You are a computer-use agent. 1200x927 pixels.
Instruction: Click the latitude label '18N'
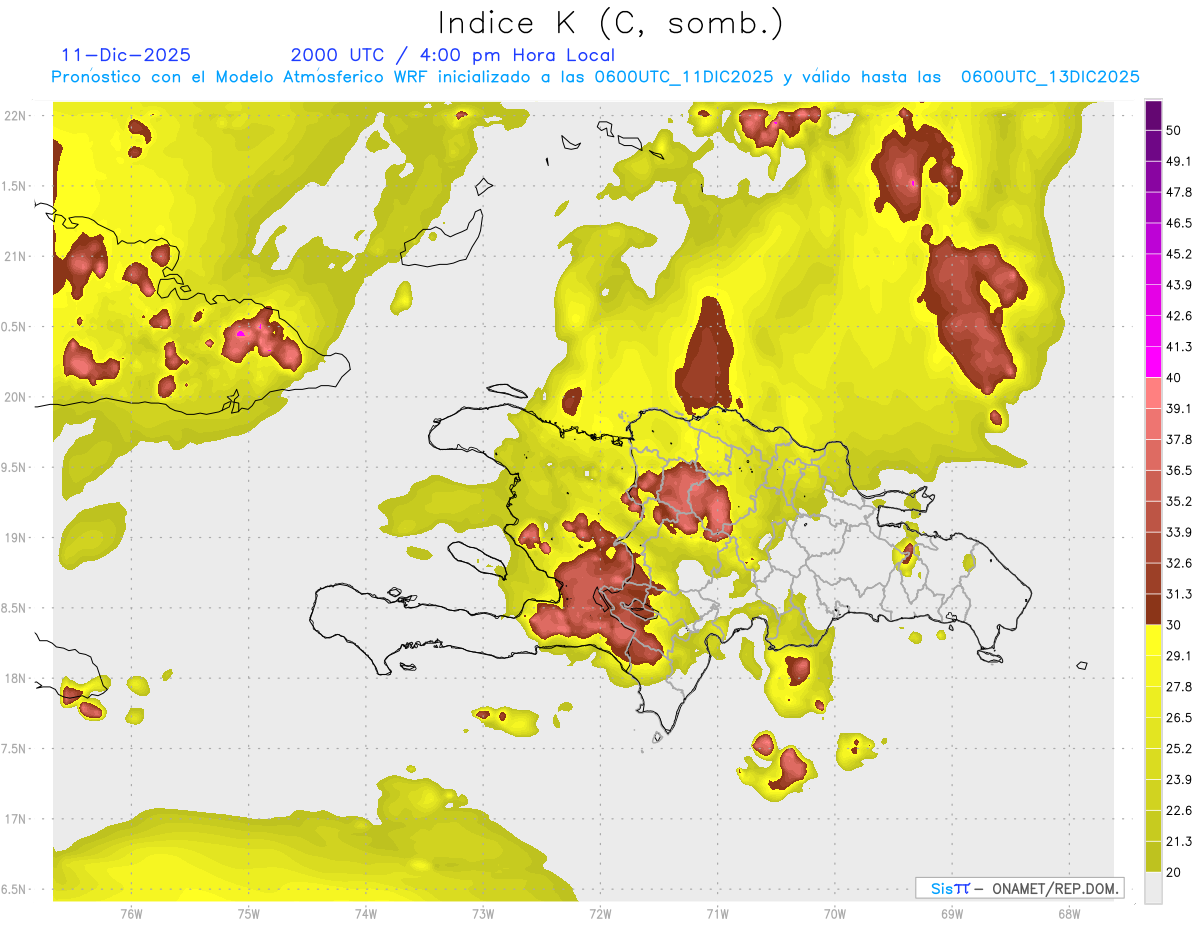coord(15,678)
